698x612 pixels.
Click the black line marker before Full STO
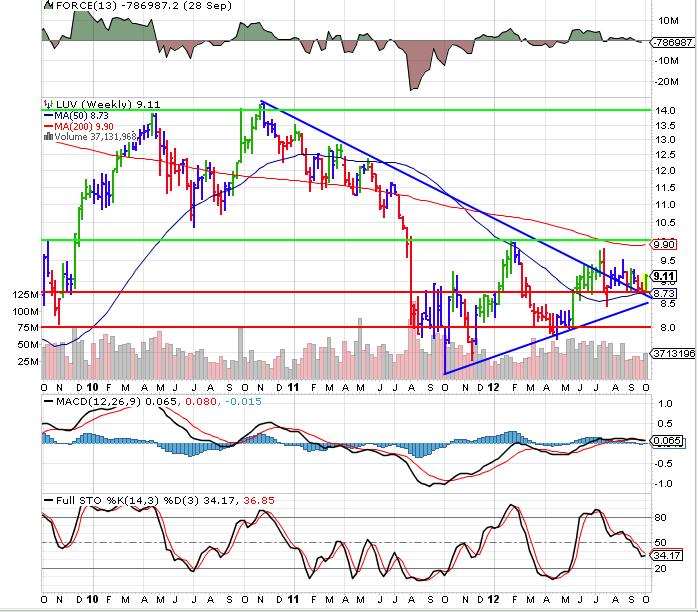click(48, 500)
